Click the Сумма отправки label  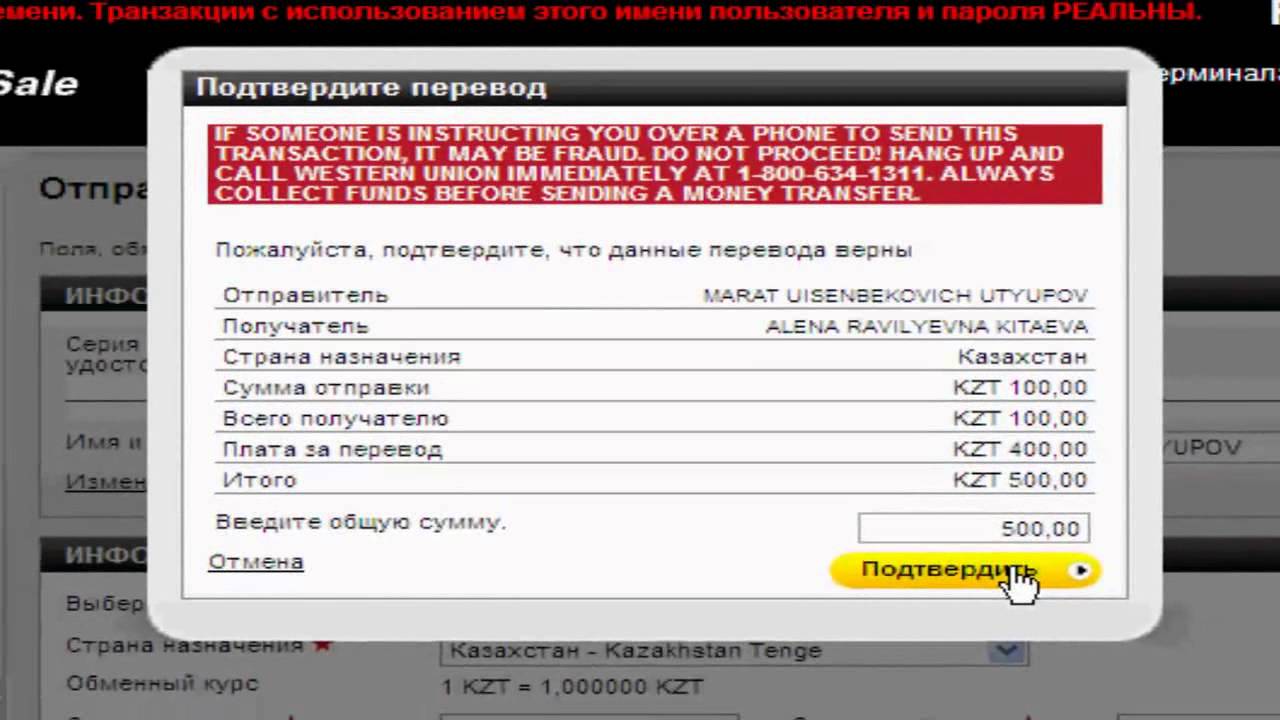click(x=326, y=388)
